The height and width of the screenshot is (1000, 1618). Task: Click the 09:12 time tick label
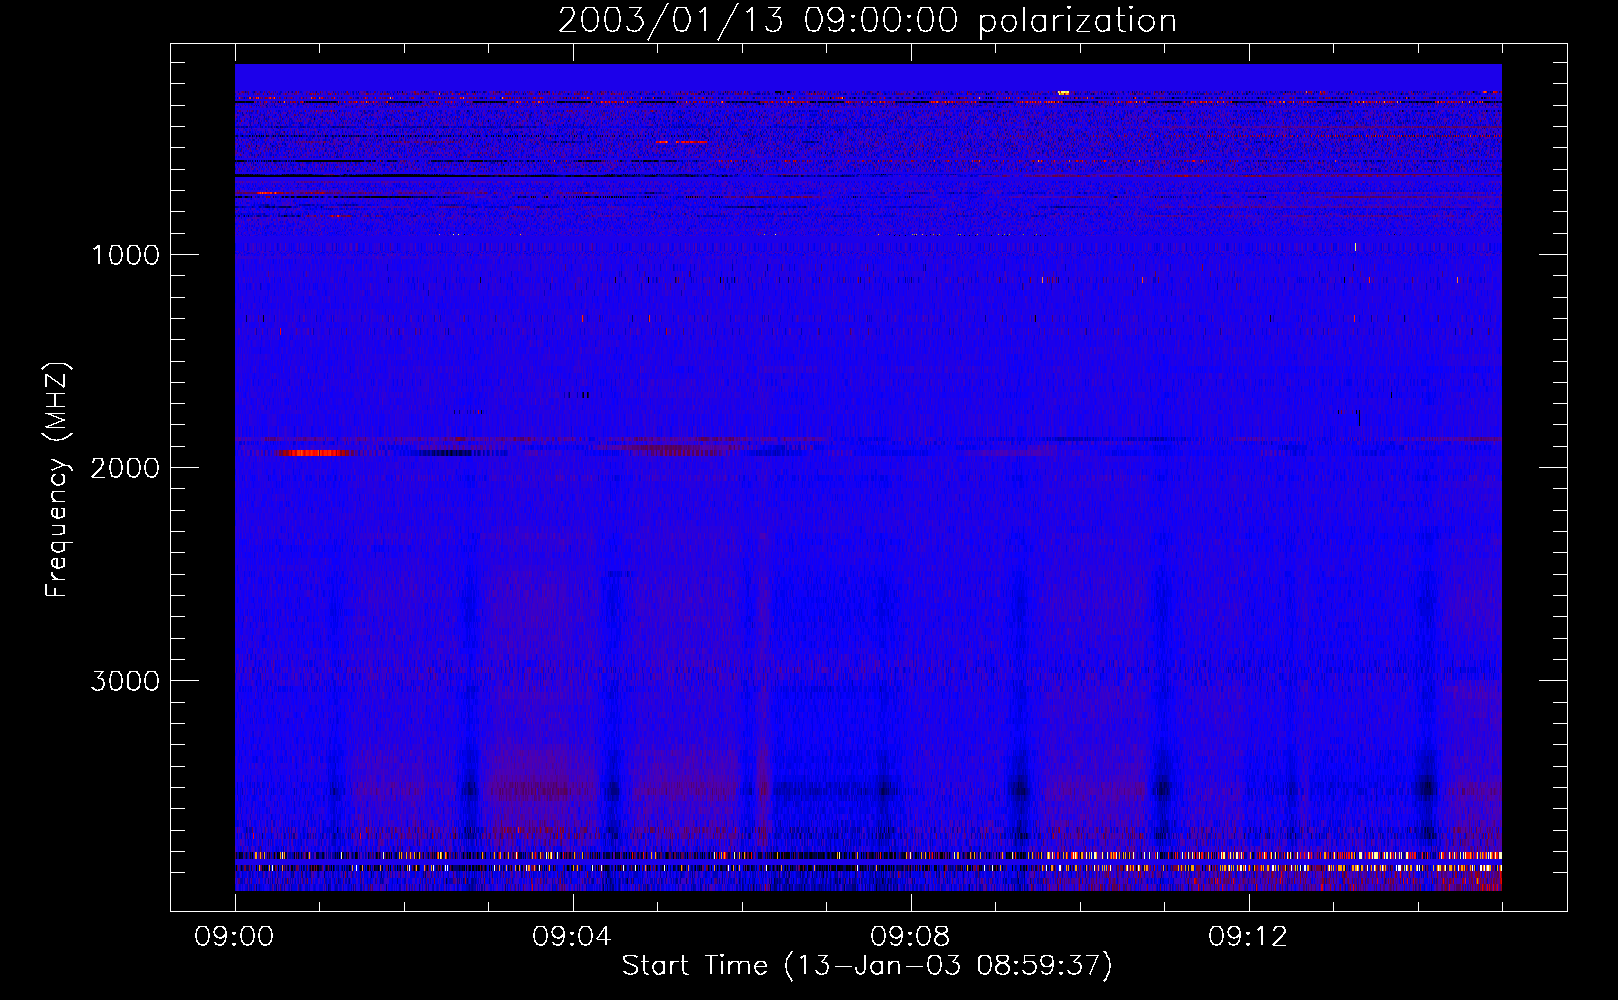pos(1248,937)
